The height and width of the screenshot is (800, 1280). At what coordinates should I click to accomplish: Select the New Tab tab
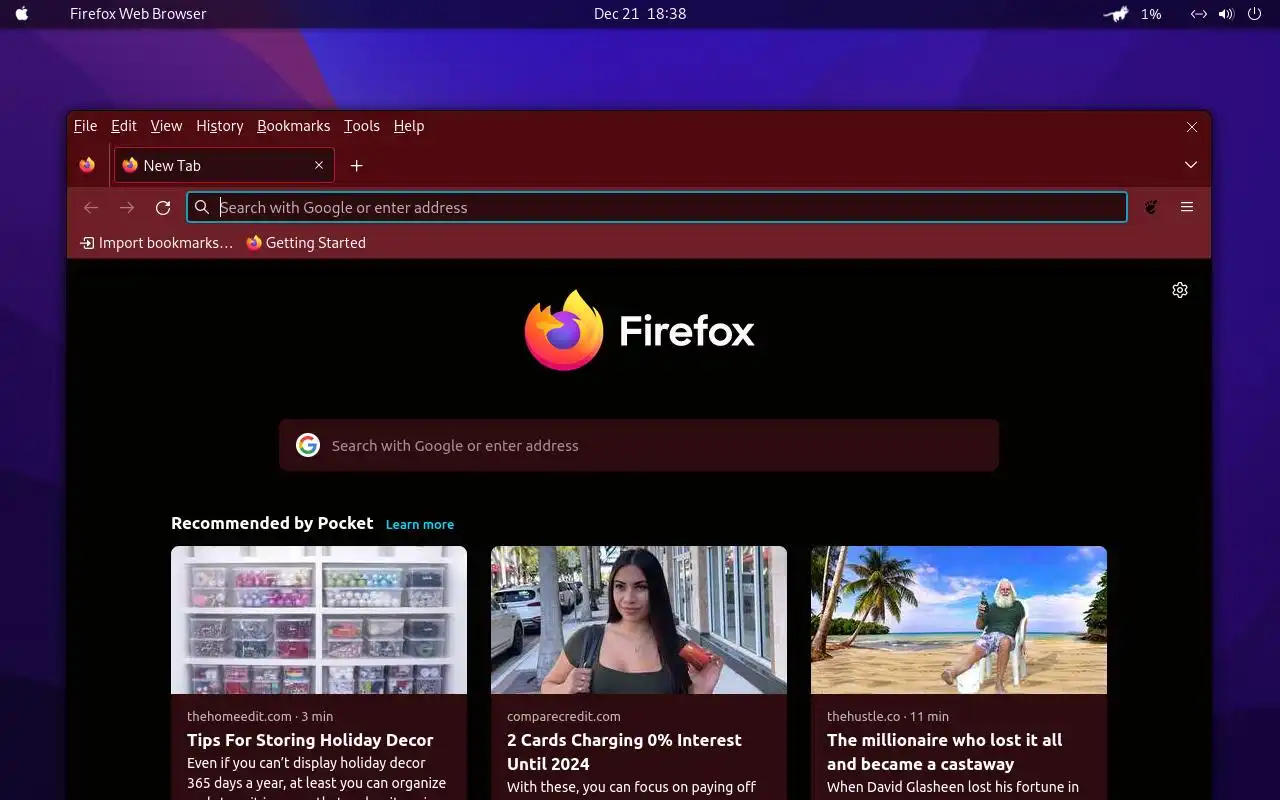point(224,165)
